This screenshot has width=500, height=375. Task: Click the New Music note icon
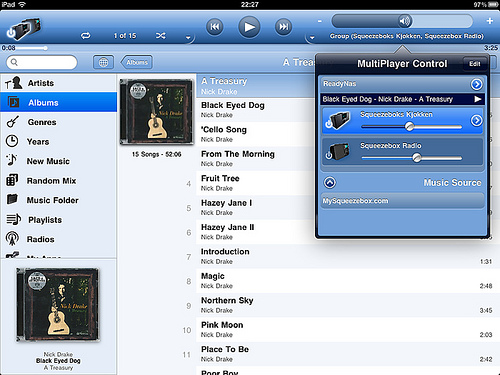tap(12, 160)
